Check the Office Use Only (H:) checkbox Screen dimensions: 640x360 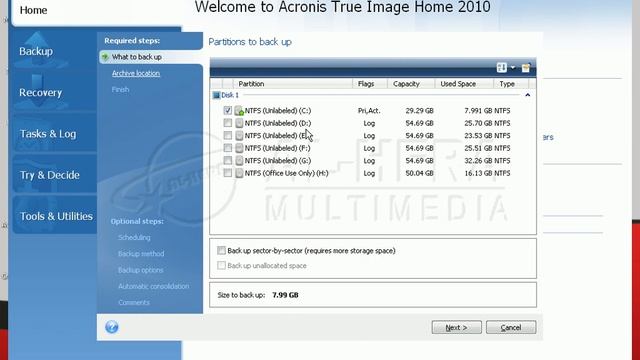click(228, 173)
